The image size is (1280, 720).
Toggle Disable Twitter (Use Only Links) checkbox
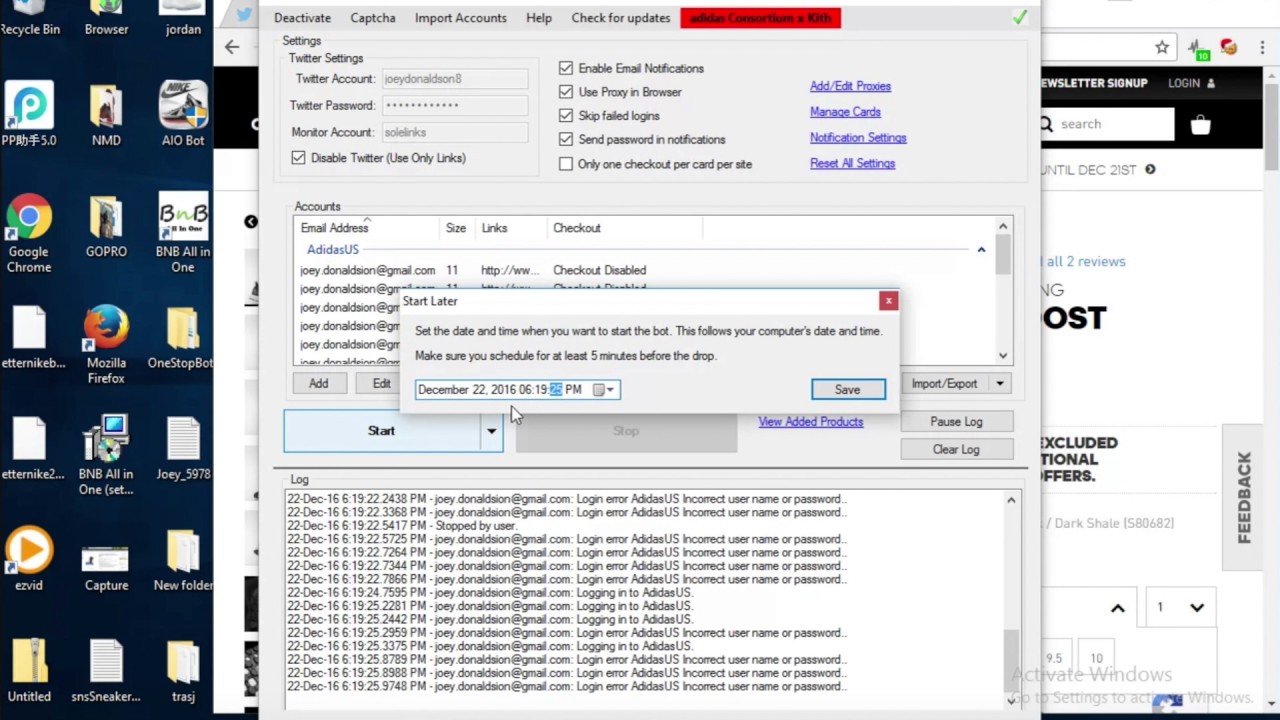[x=298, y=158]
